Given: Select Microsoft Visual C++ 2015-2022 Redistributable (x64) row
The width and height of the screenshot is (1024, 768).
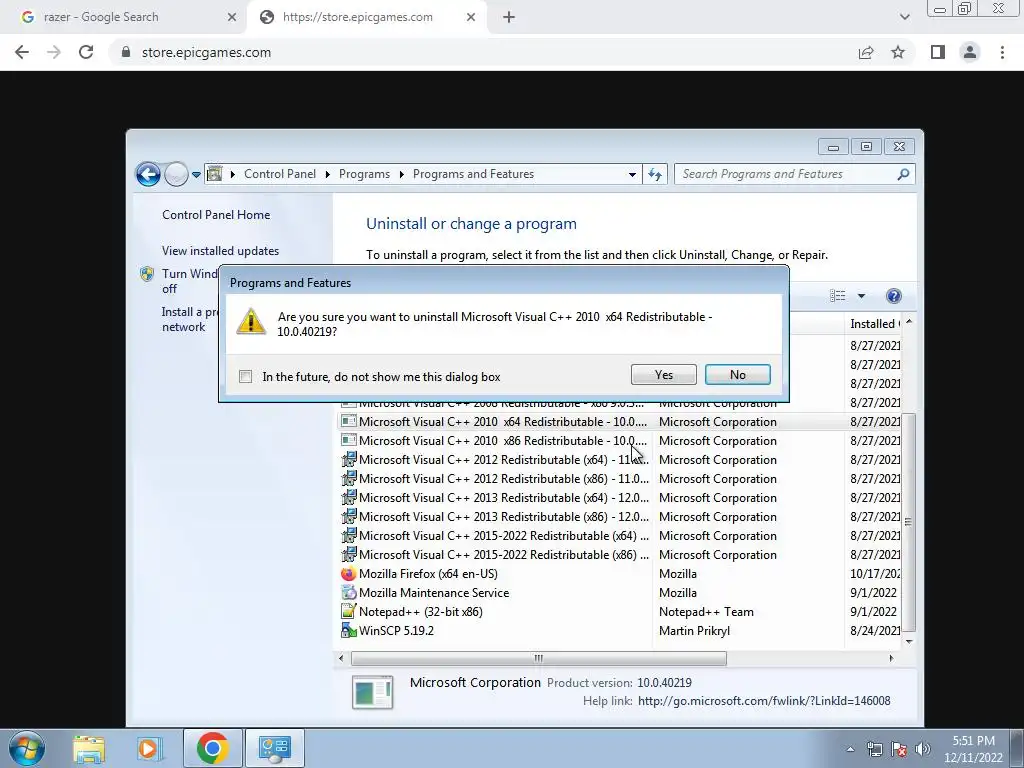Looking at the screenshot, I should click(620, 536).
